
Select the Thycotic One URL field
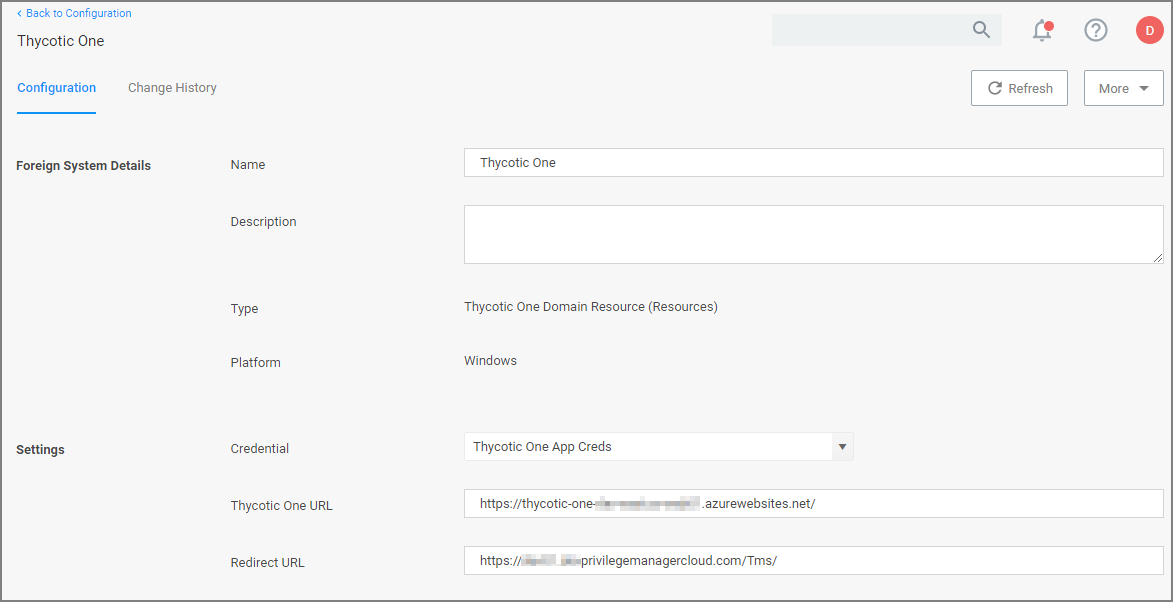pos(700,503)
